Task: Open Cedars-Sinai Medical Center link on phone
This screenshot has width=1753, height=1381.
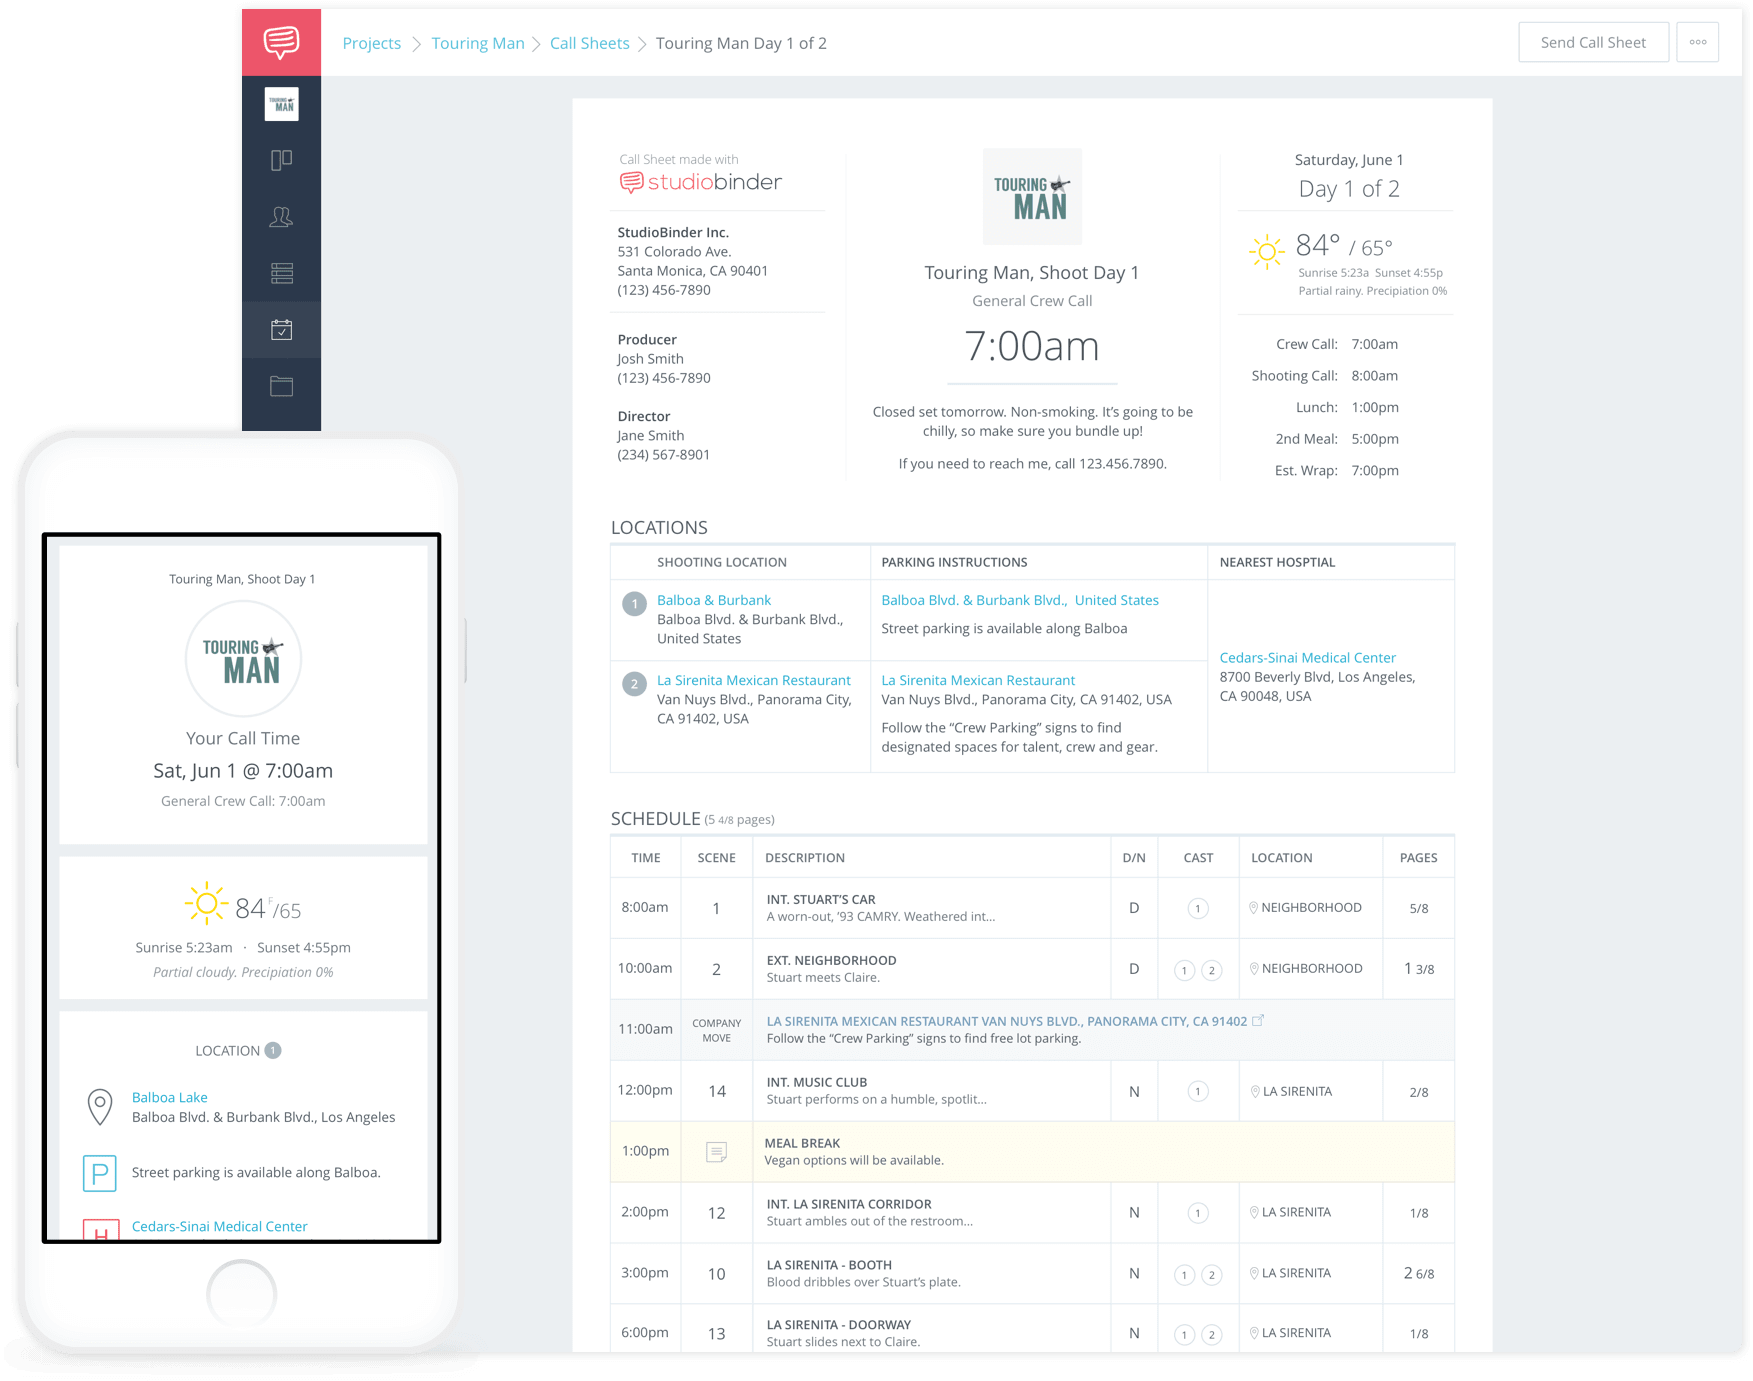Action: point(219,1226)
